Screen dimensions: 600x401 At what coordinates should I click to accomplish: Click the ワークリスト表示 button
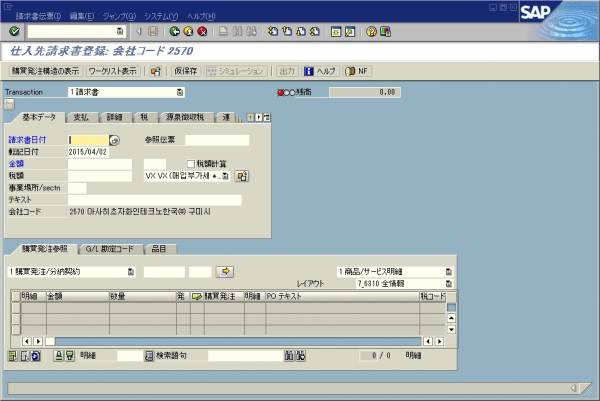pyautogui.click(x=113, y=71)
